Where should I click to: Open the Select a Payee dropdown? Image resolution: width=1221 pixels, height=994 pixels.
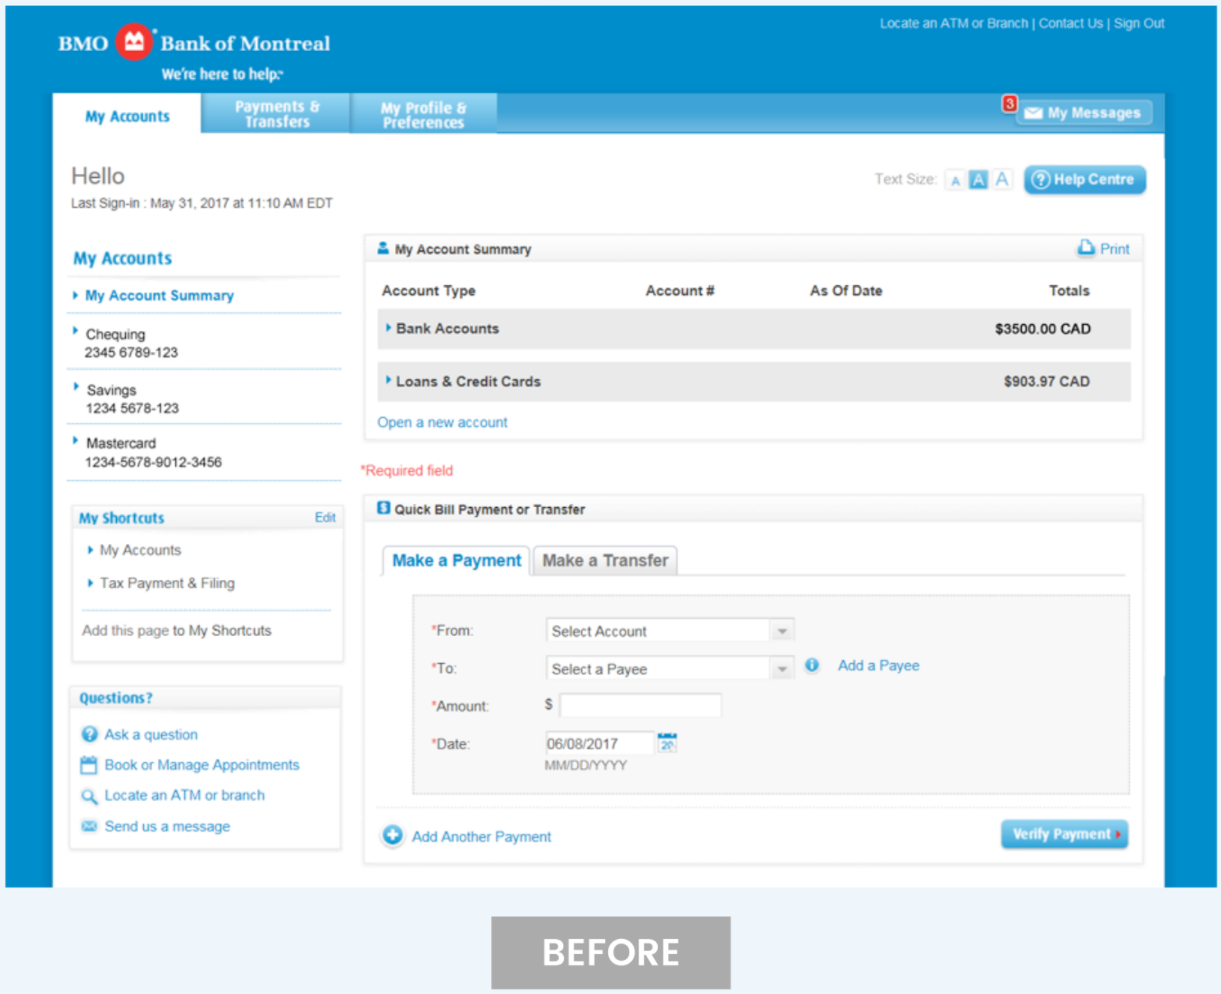click(x=670, y=669)
